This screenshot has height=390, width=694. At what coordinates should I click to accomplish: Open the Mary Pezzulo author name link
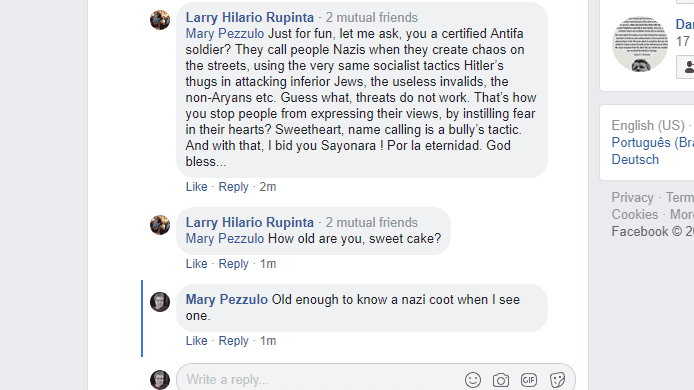pyautogui.click(x=227, y=300)
